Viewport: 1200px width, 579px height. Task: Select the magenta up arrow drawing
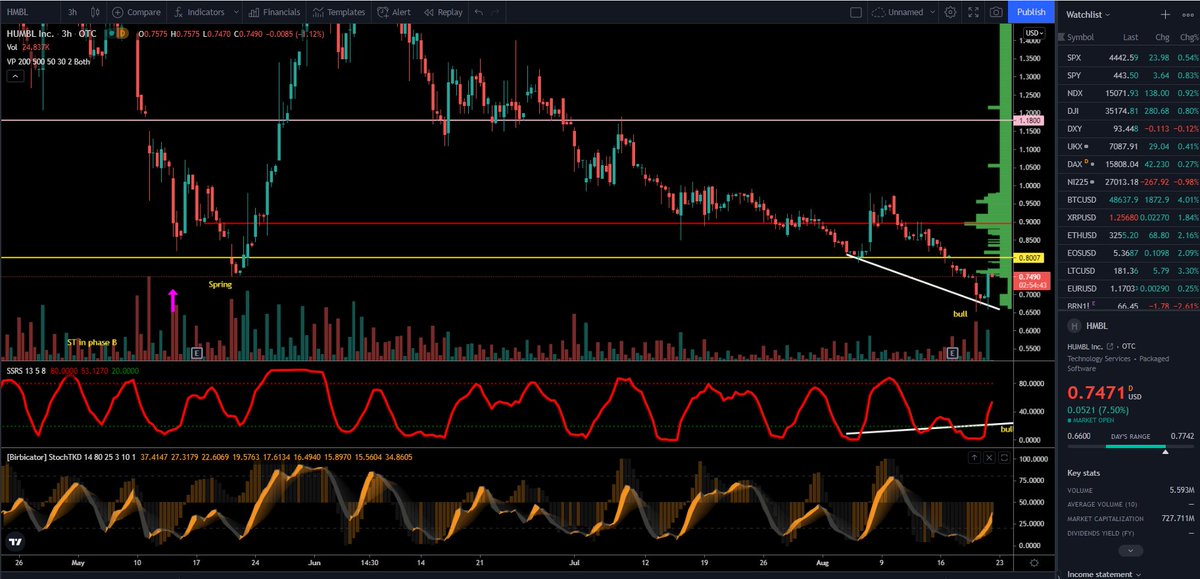point(172,300)
